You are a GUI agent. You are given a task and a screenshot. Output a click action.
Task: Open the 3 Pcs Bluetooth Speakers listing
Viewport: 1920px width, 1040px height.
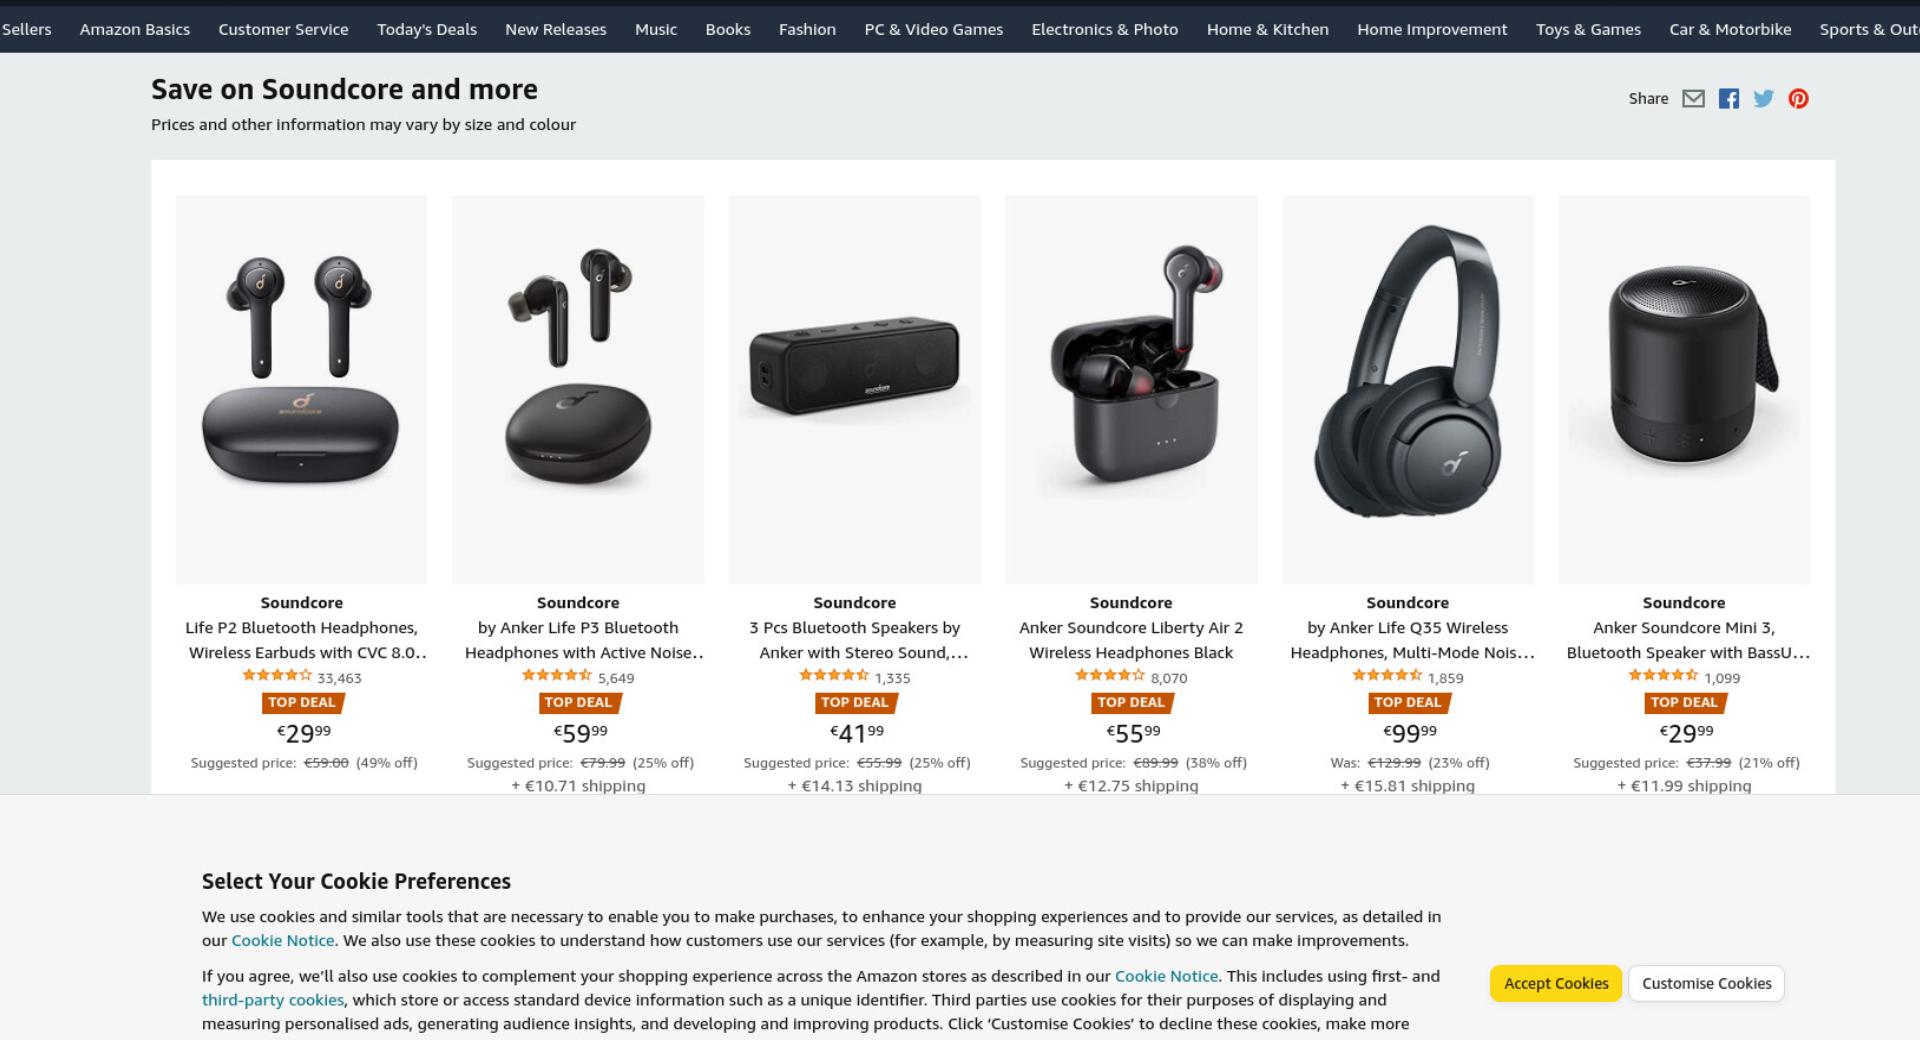[855, 640]
